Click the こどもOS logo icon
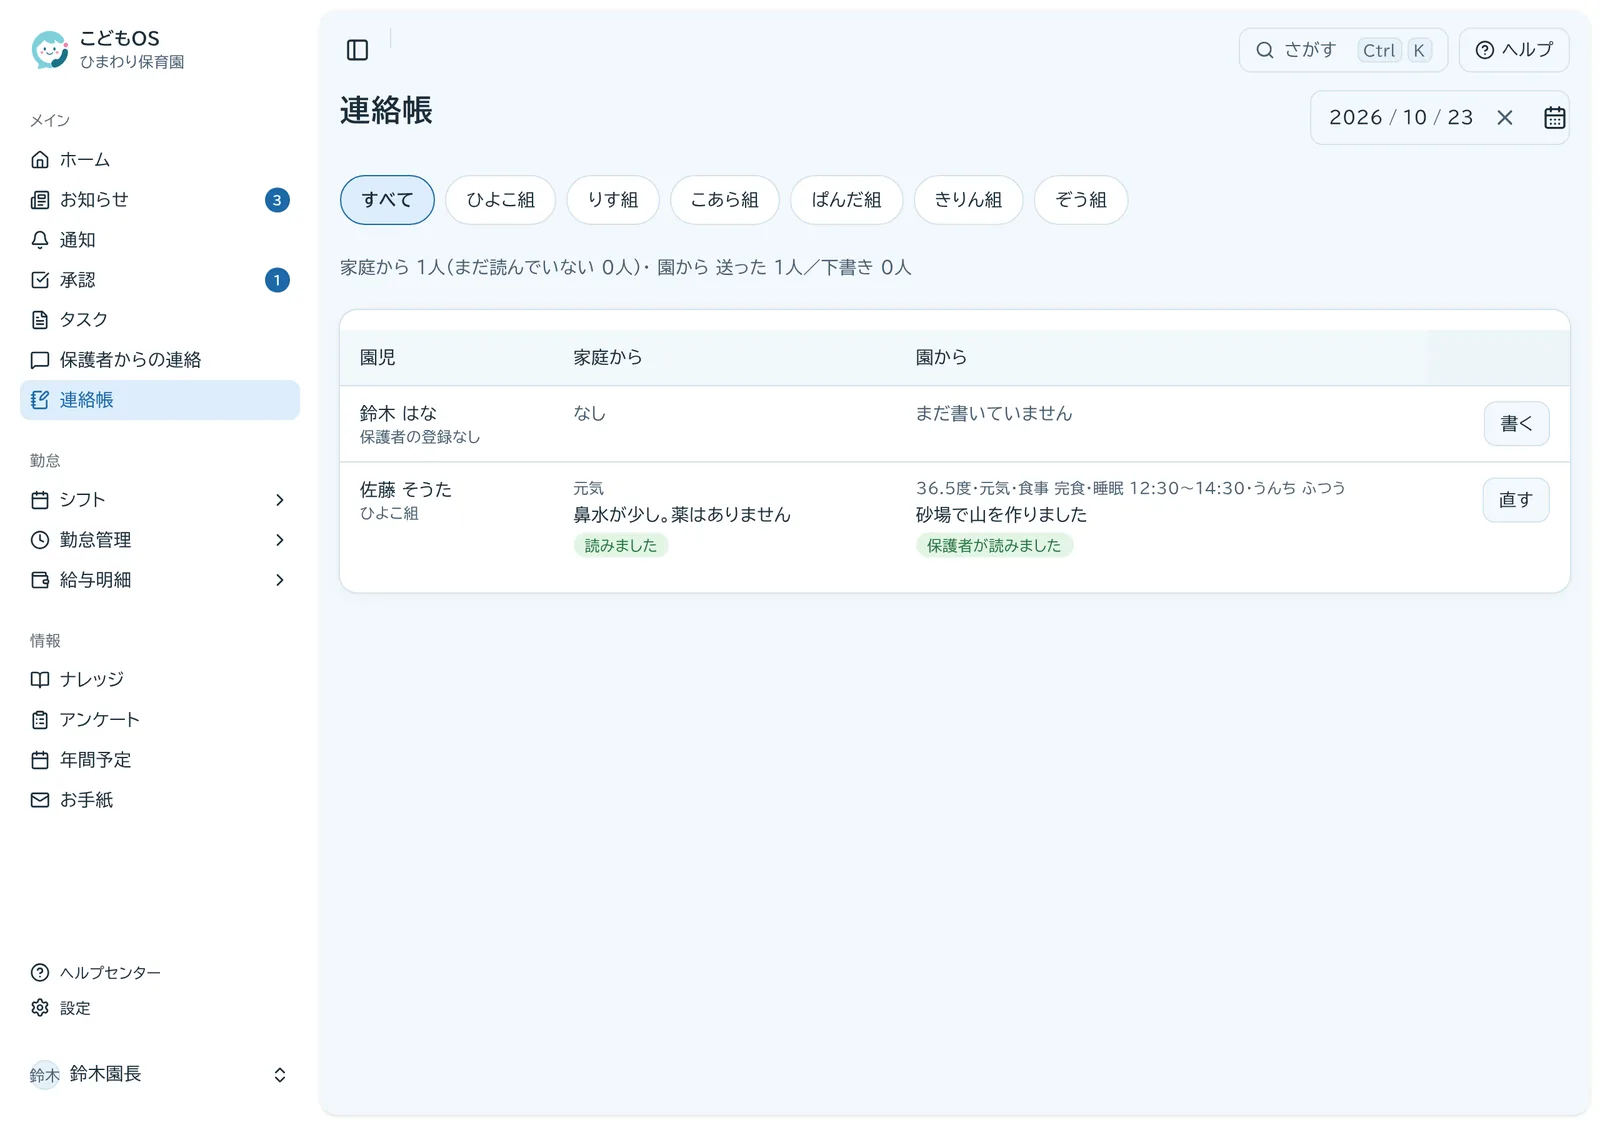This screenshot has height=1125, width=1600. [49, 49]
